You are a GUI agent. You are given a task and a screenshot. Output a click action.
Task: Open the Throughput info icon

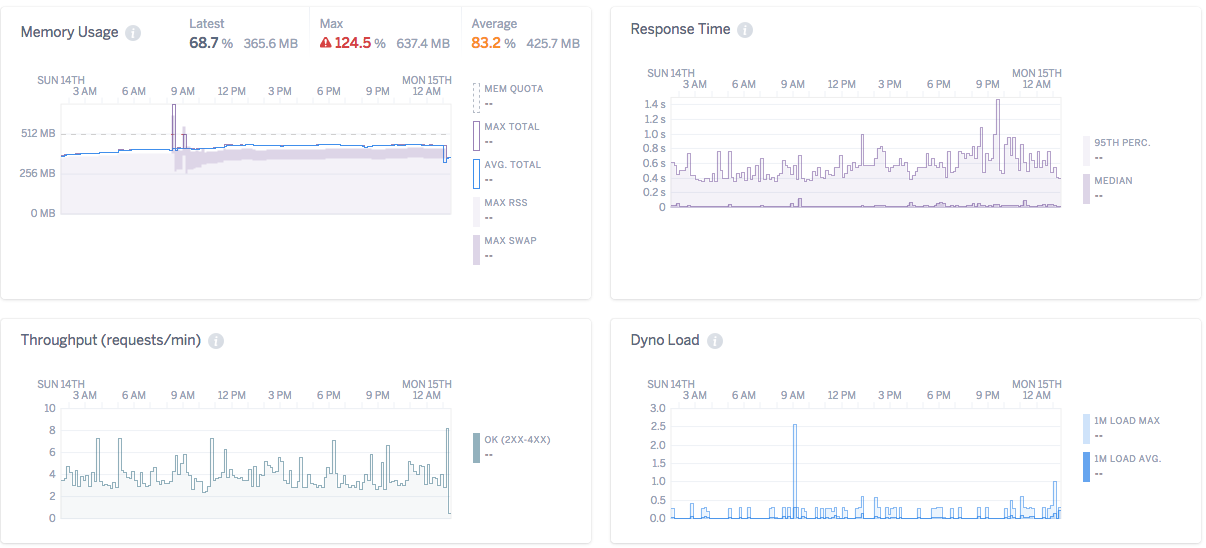(x=216, y=341)
